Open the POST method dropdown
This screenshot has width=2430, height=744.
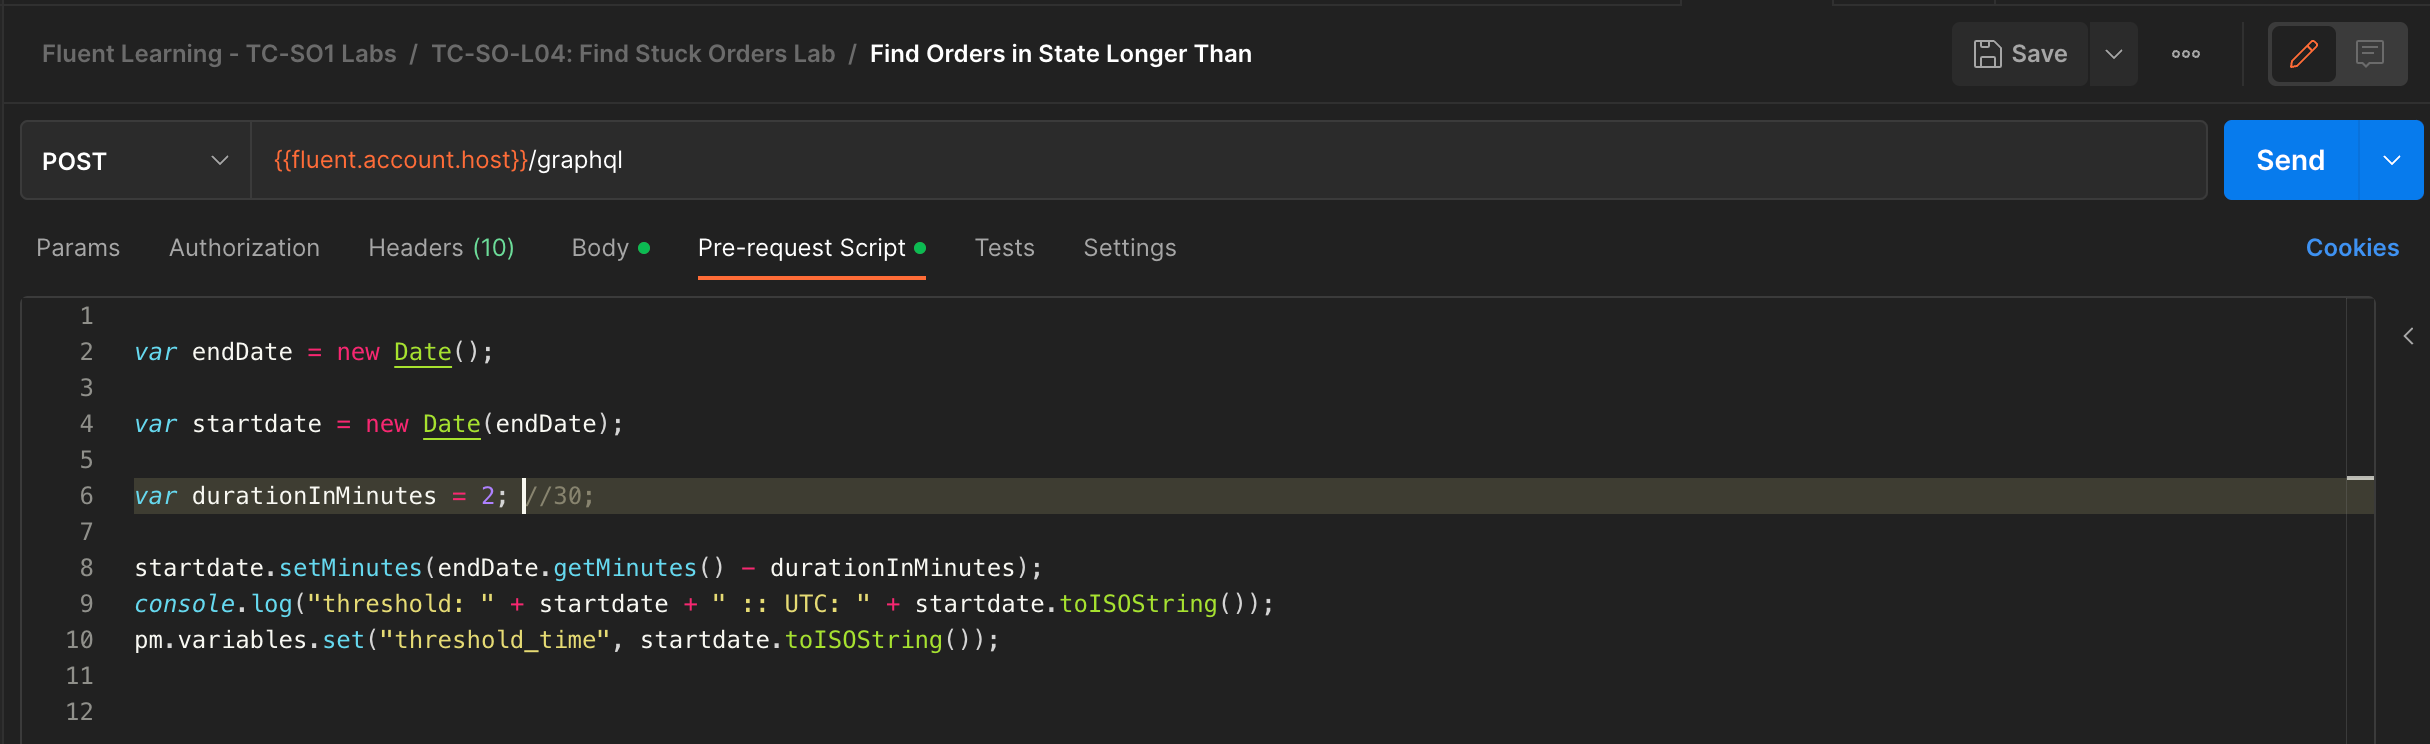pos(136,161)
